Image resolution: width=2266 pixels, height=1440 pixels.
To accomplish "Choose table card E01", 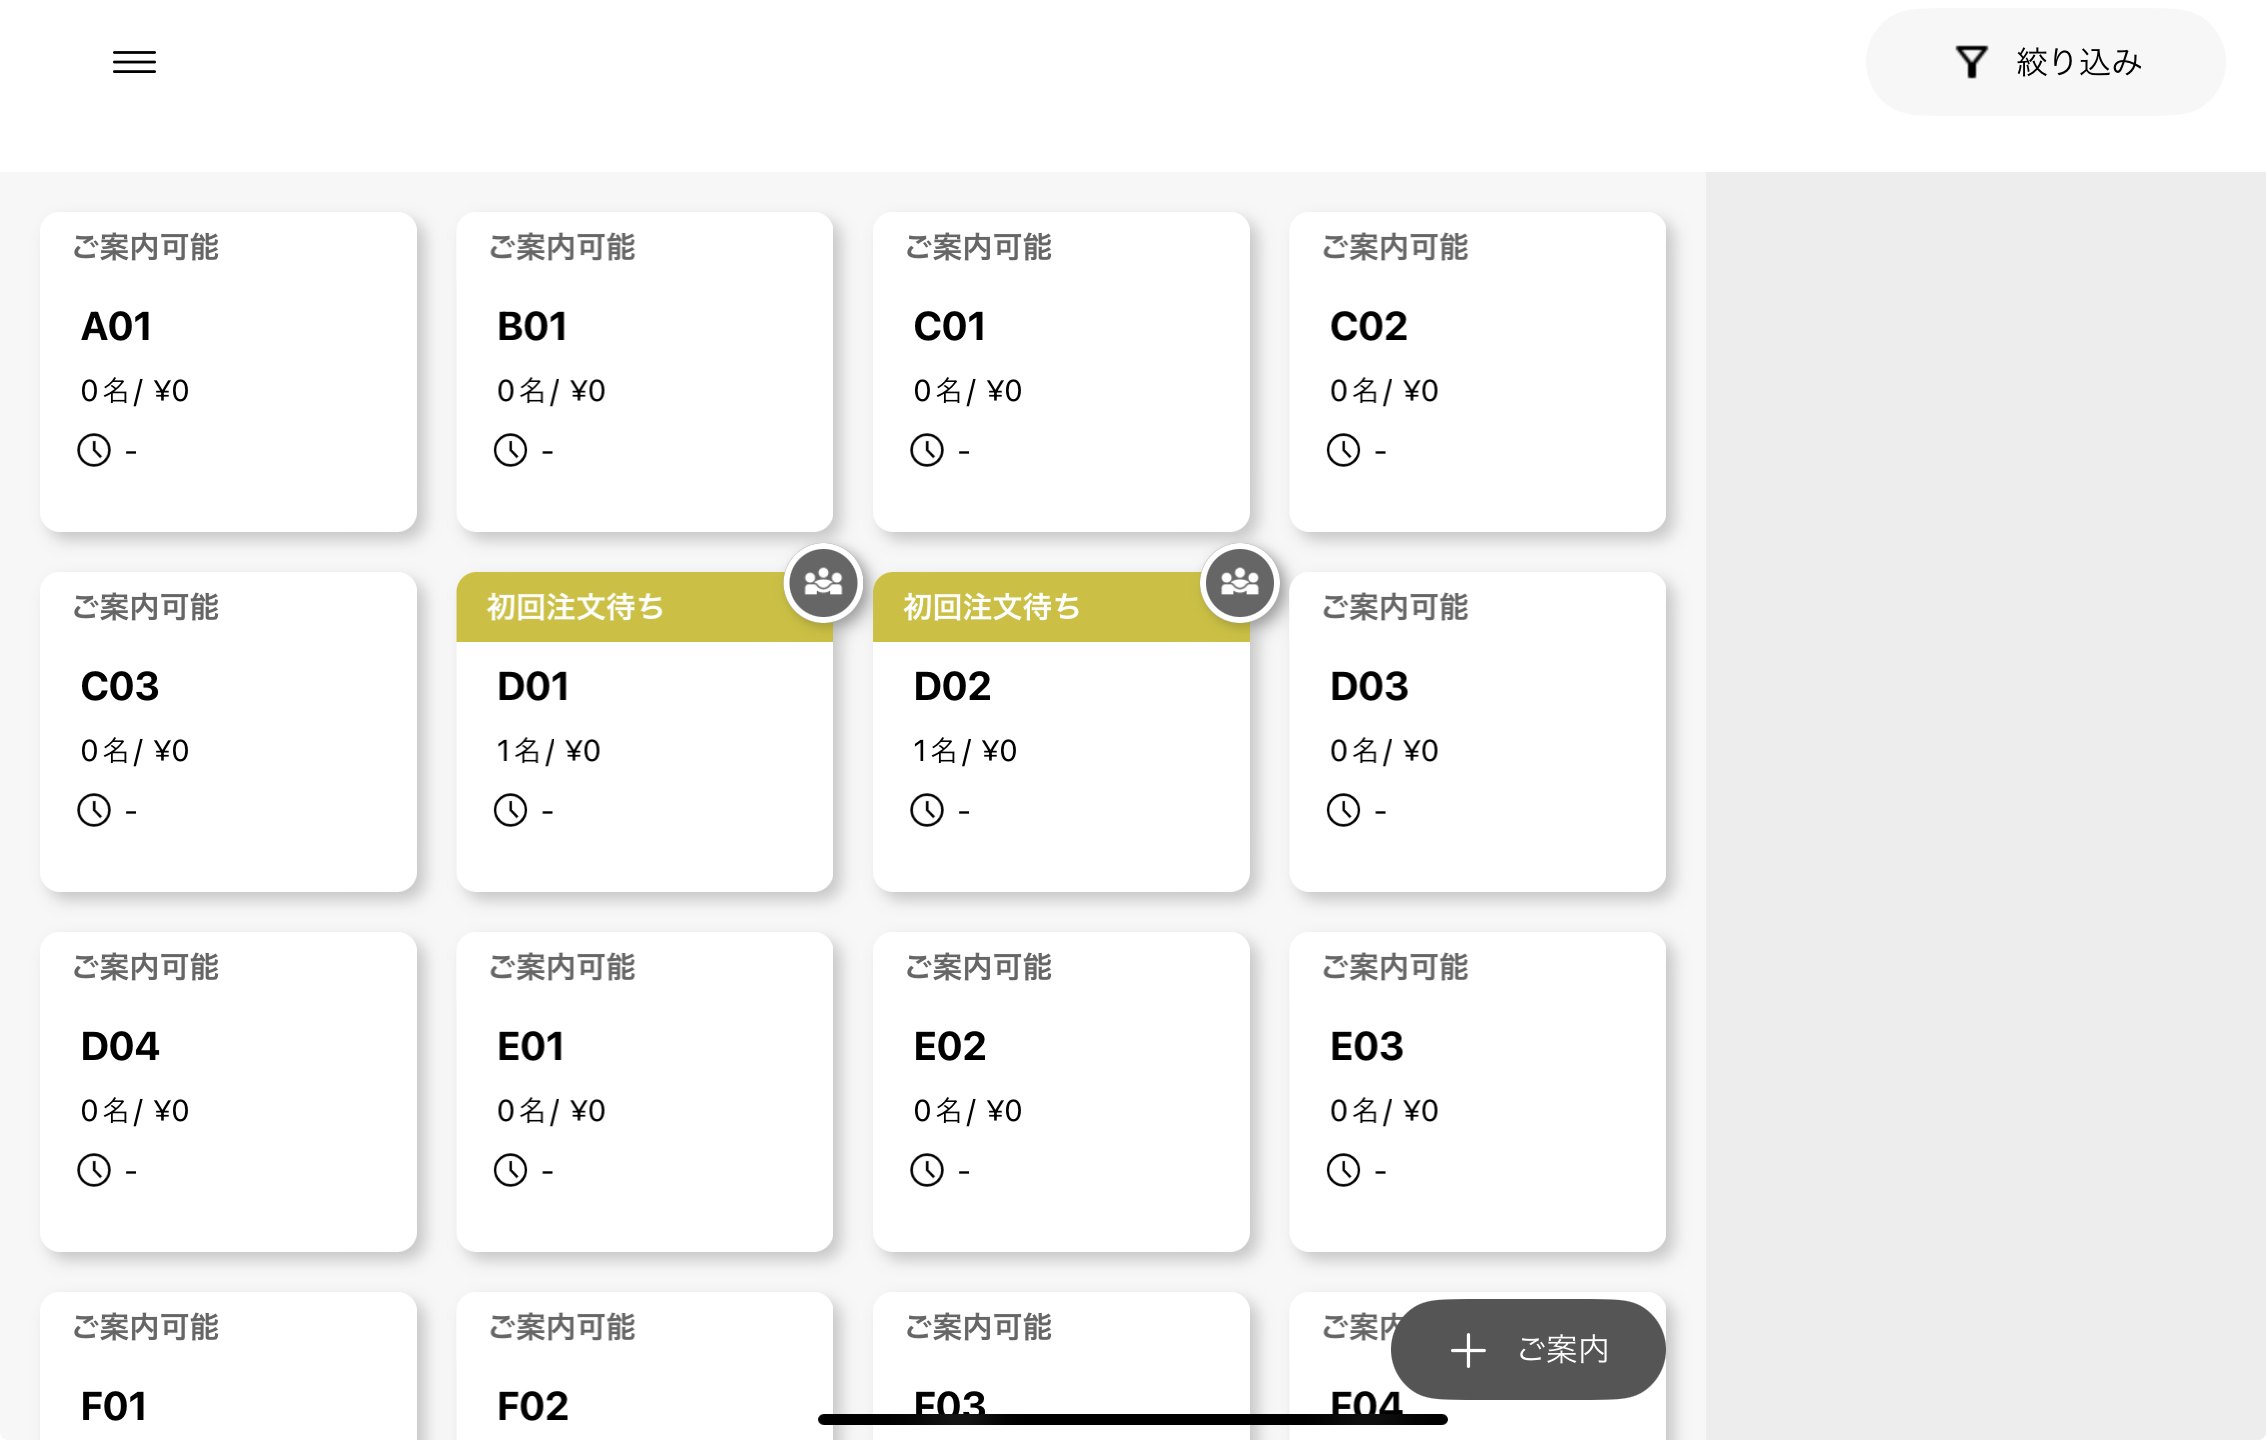I will tap(644, 1092).
